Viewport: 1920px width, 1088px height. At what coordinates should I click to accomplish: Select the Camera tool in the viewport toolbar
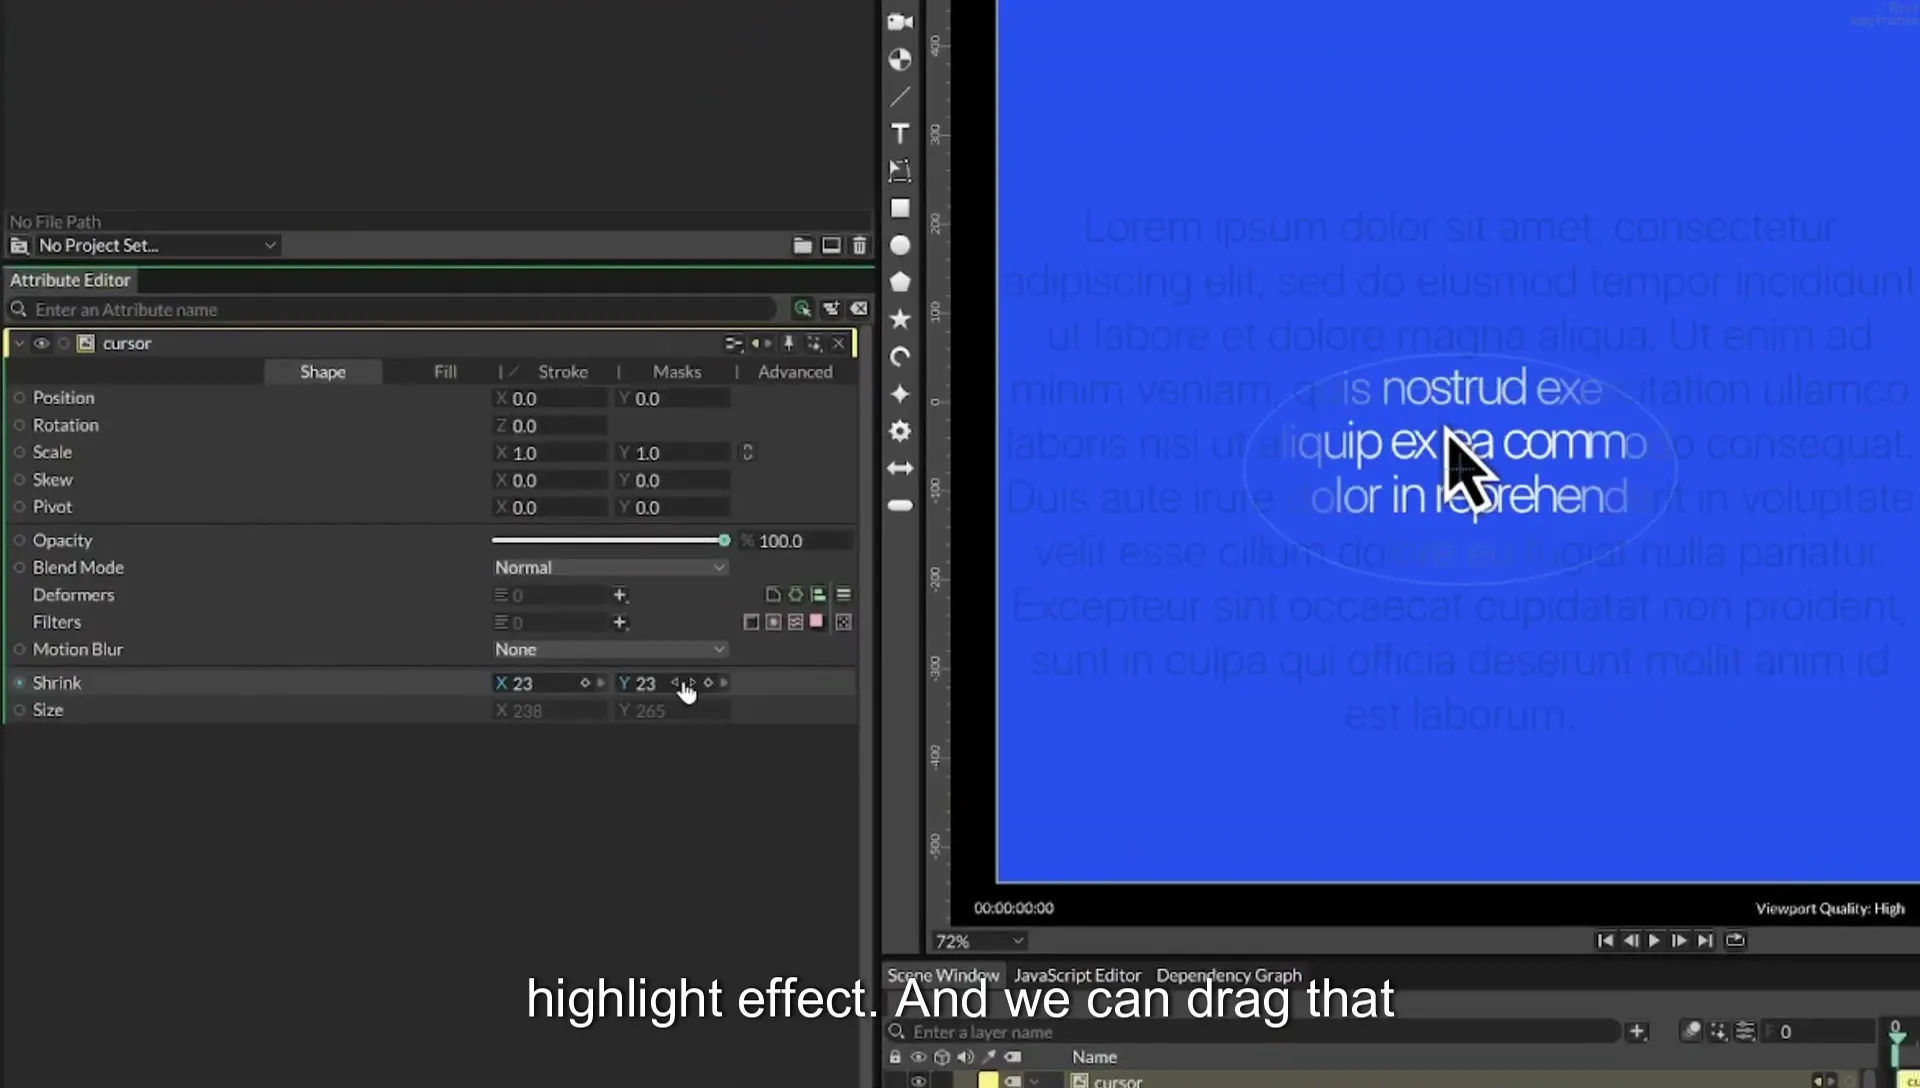tap(900, 21)
